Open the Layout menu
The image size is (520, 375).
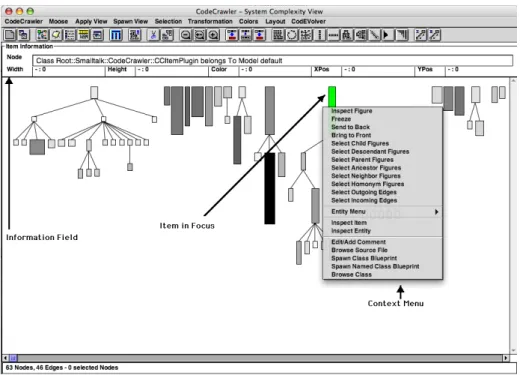coord(275,21)
